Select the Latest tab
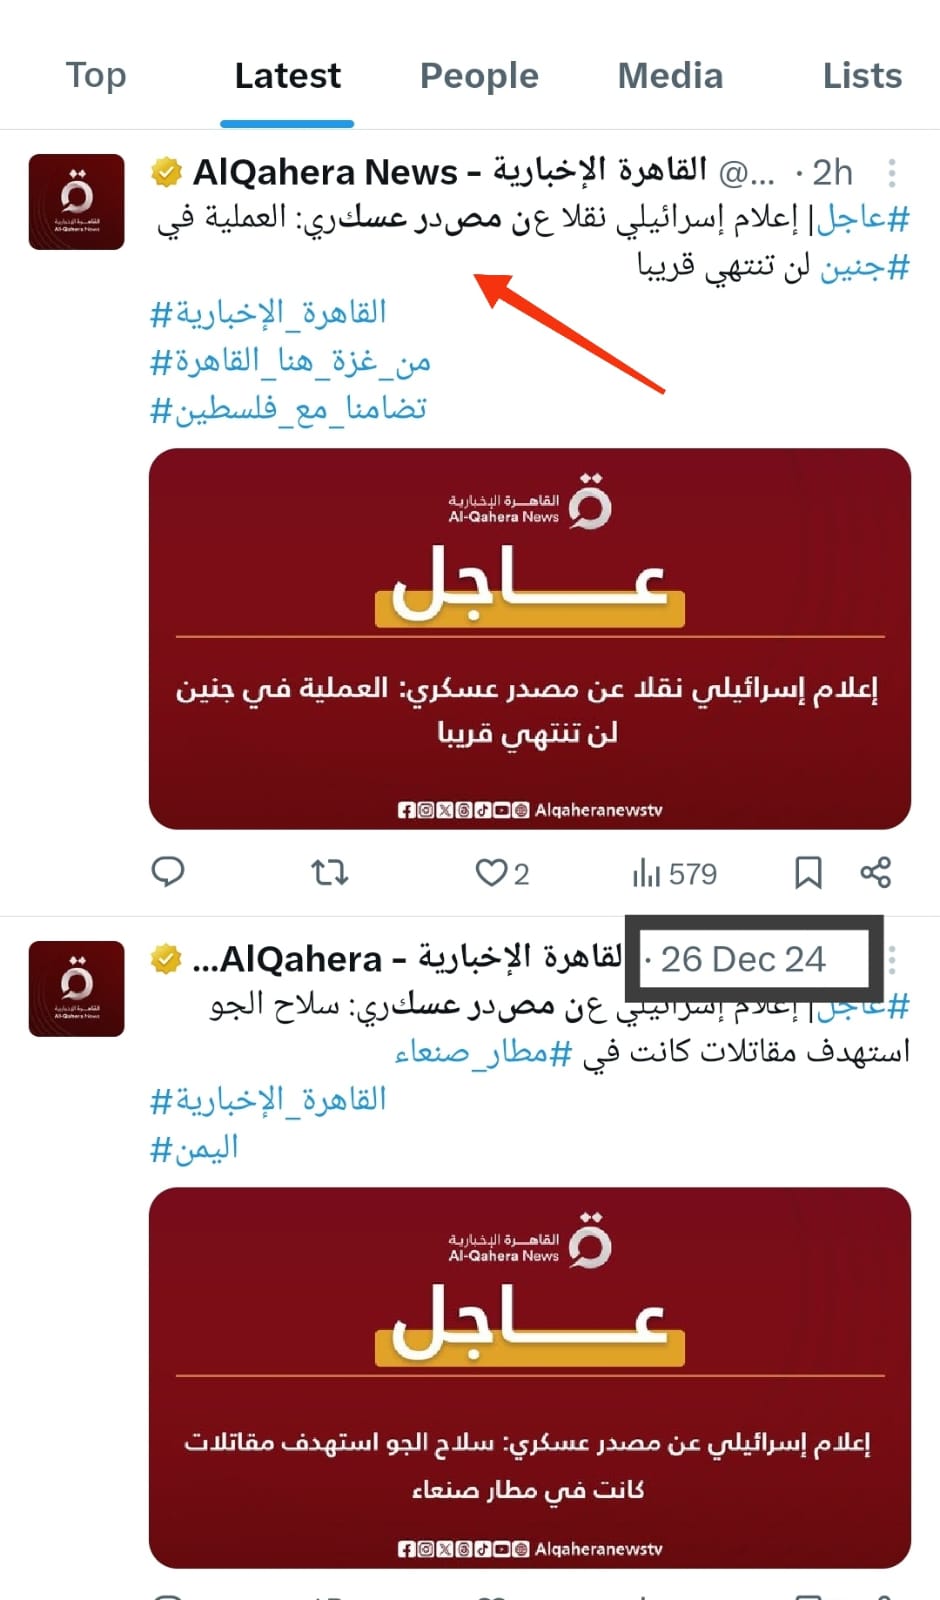940x1600 pixels. click(x=288, y=76)
